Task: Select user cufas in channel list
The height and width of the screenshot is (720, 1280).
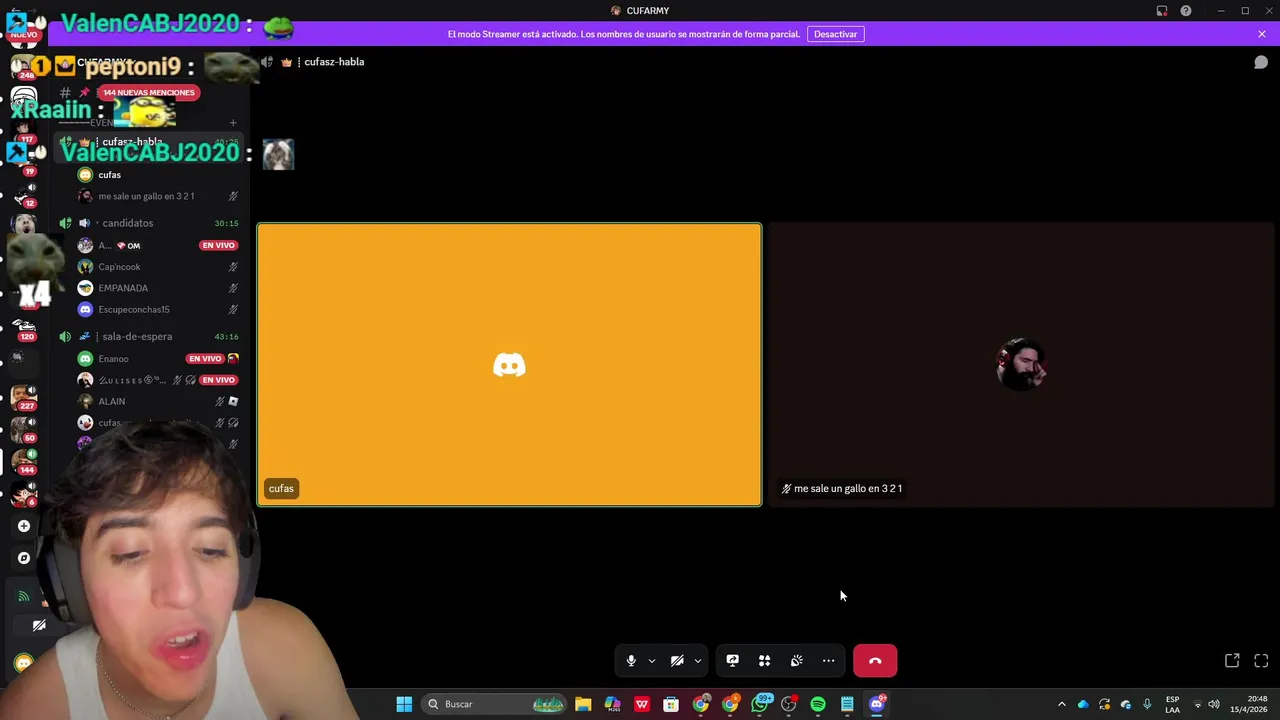Action: 109,175
